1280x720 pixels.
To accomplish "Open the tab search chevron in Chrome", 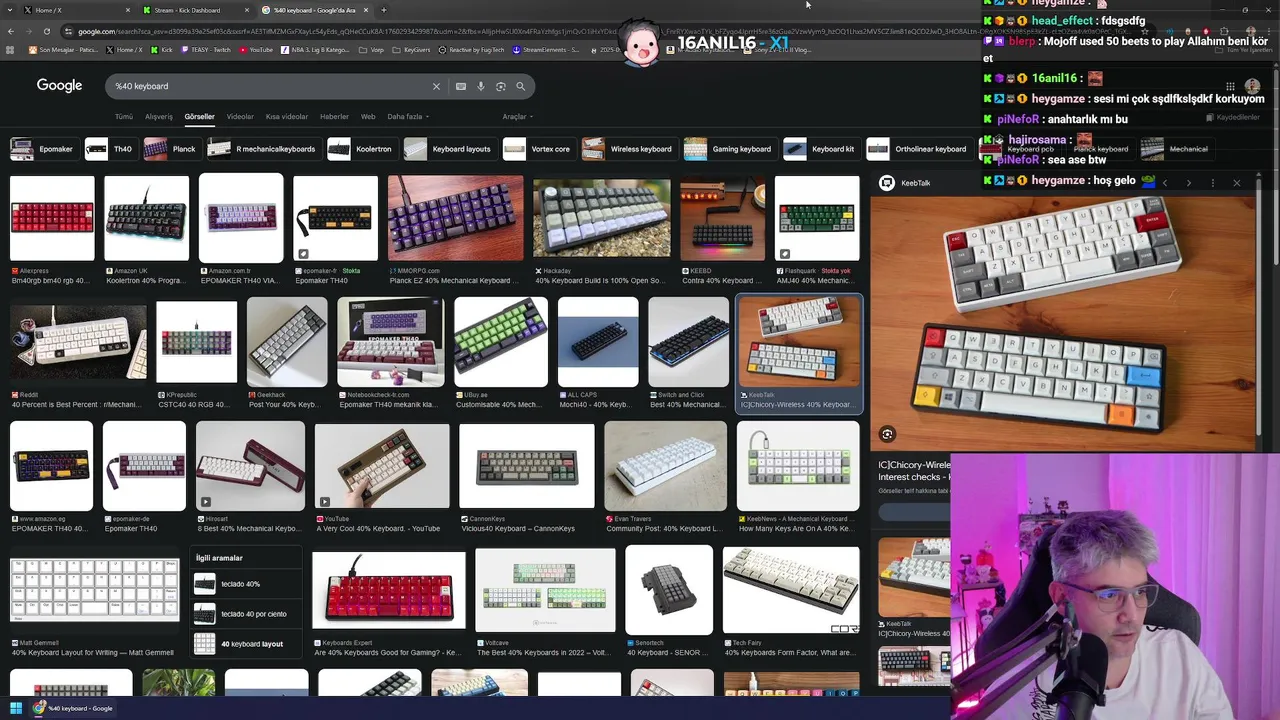I will pos(10,10).
